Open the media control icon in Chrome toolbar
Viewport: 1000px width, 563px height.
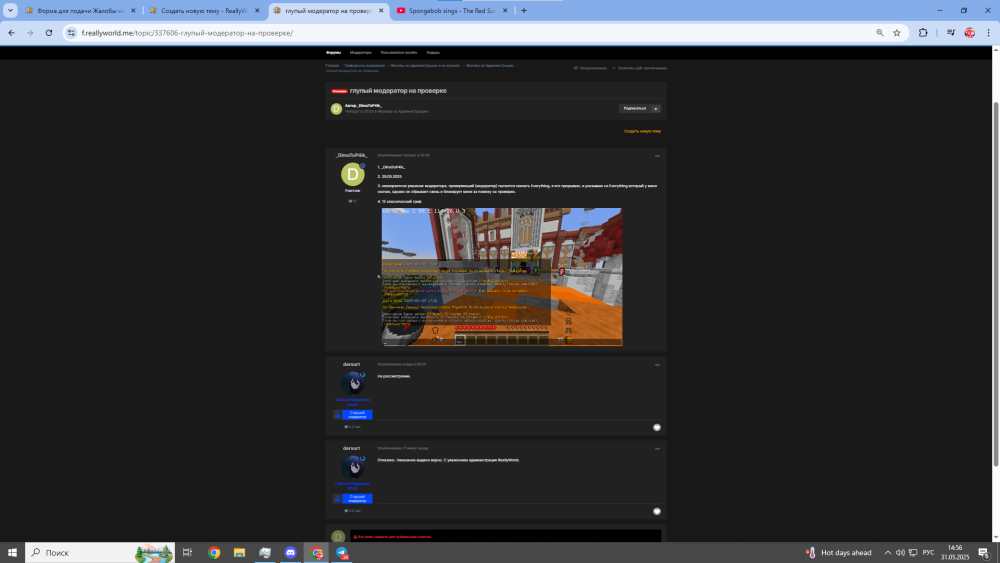950,33
